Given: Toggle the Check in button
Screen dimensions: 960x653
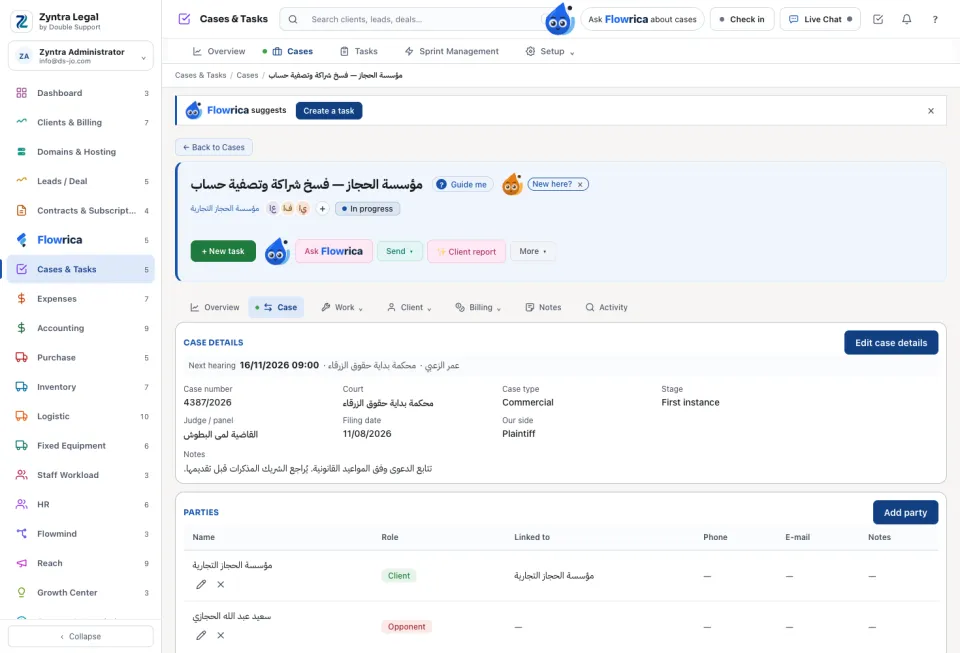Looking at the screenshot, I should pos(742,20).
